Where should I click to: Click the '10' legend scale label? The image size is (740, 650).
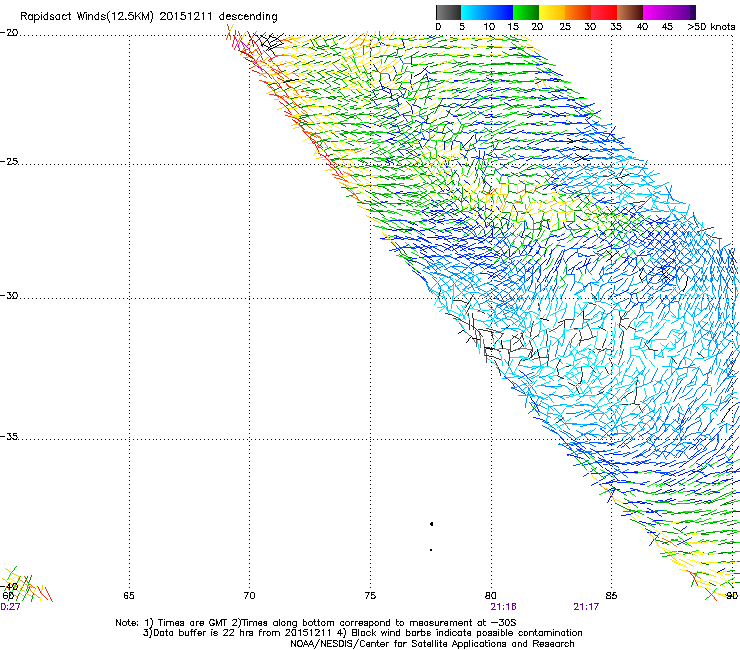point(488,27)
